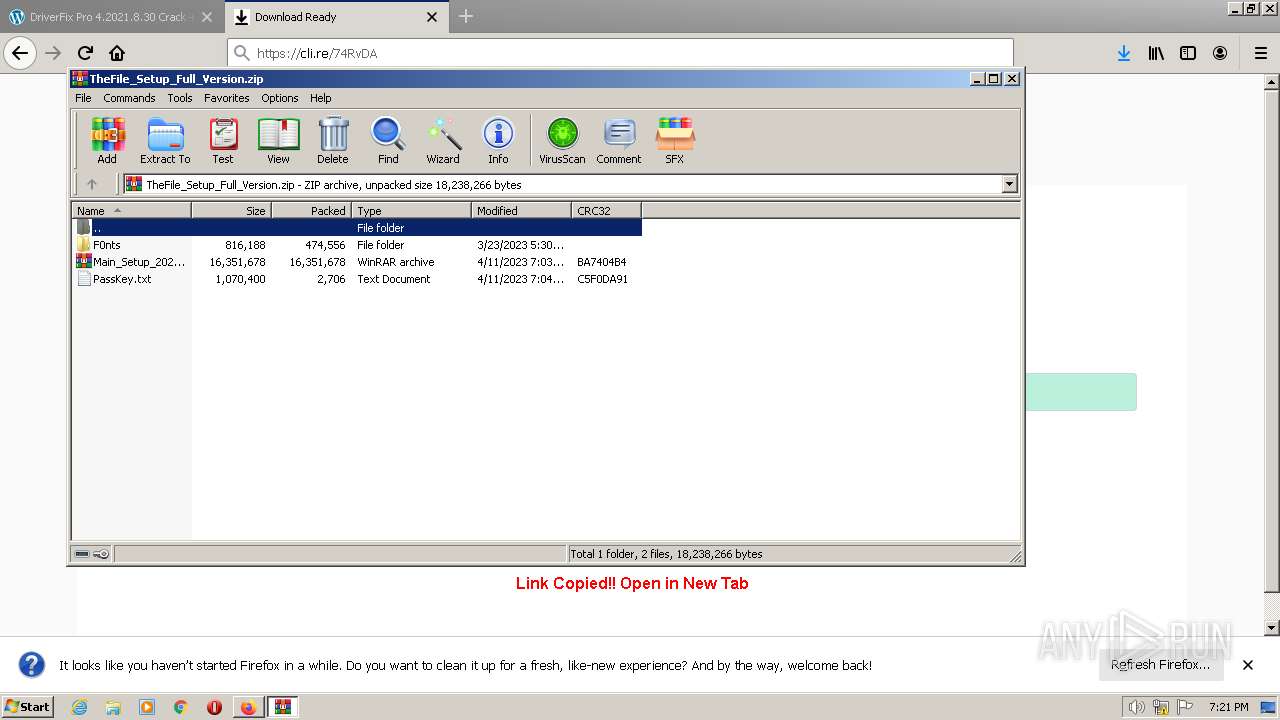1280x720 pixels.
Task: Switch to the Download Ready tab
Action: click(336, 17)
